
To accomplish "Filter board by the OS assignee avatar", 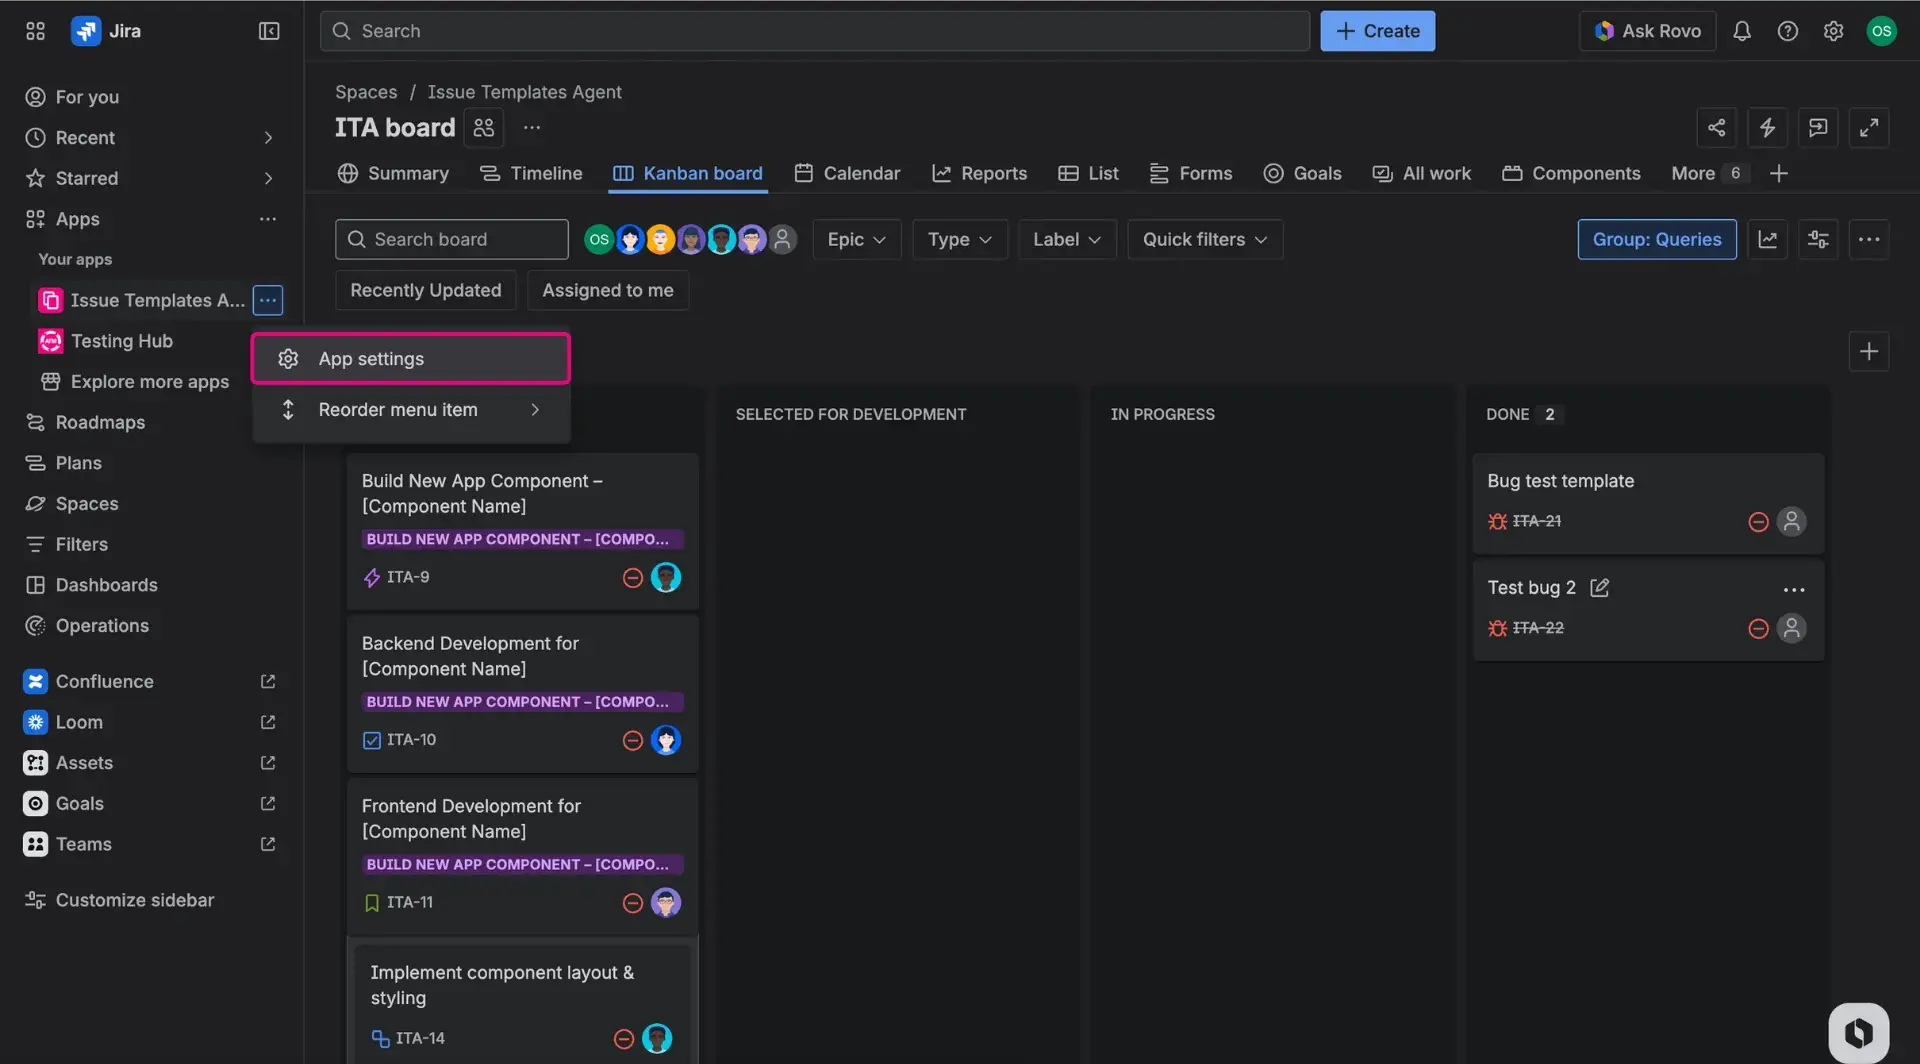I will (598, 239).
